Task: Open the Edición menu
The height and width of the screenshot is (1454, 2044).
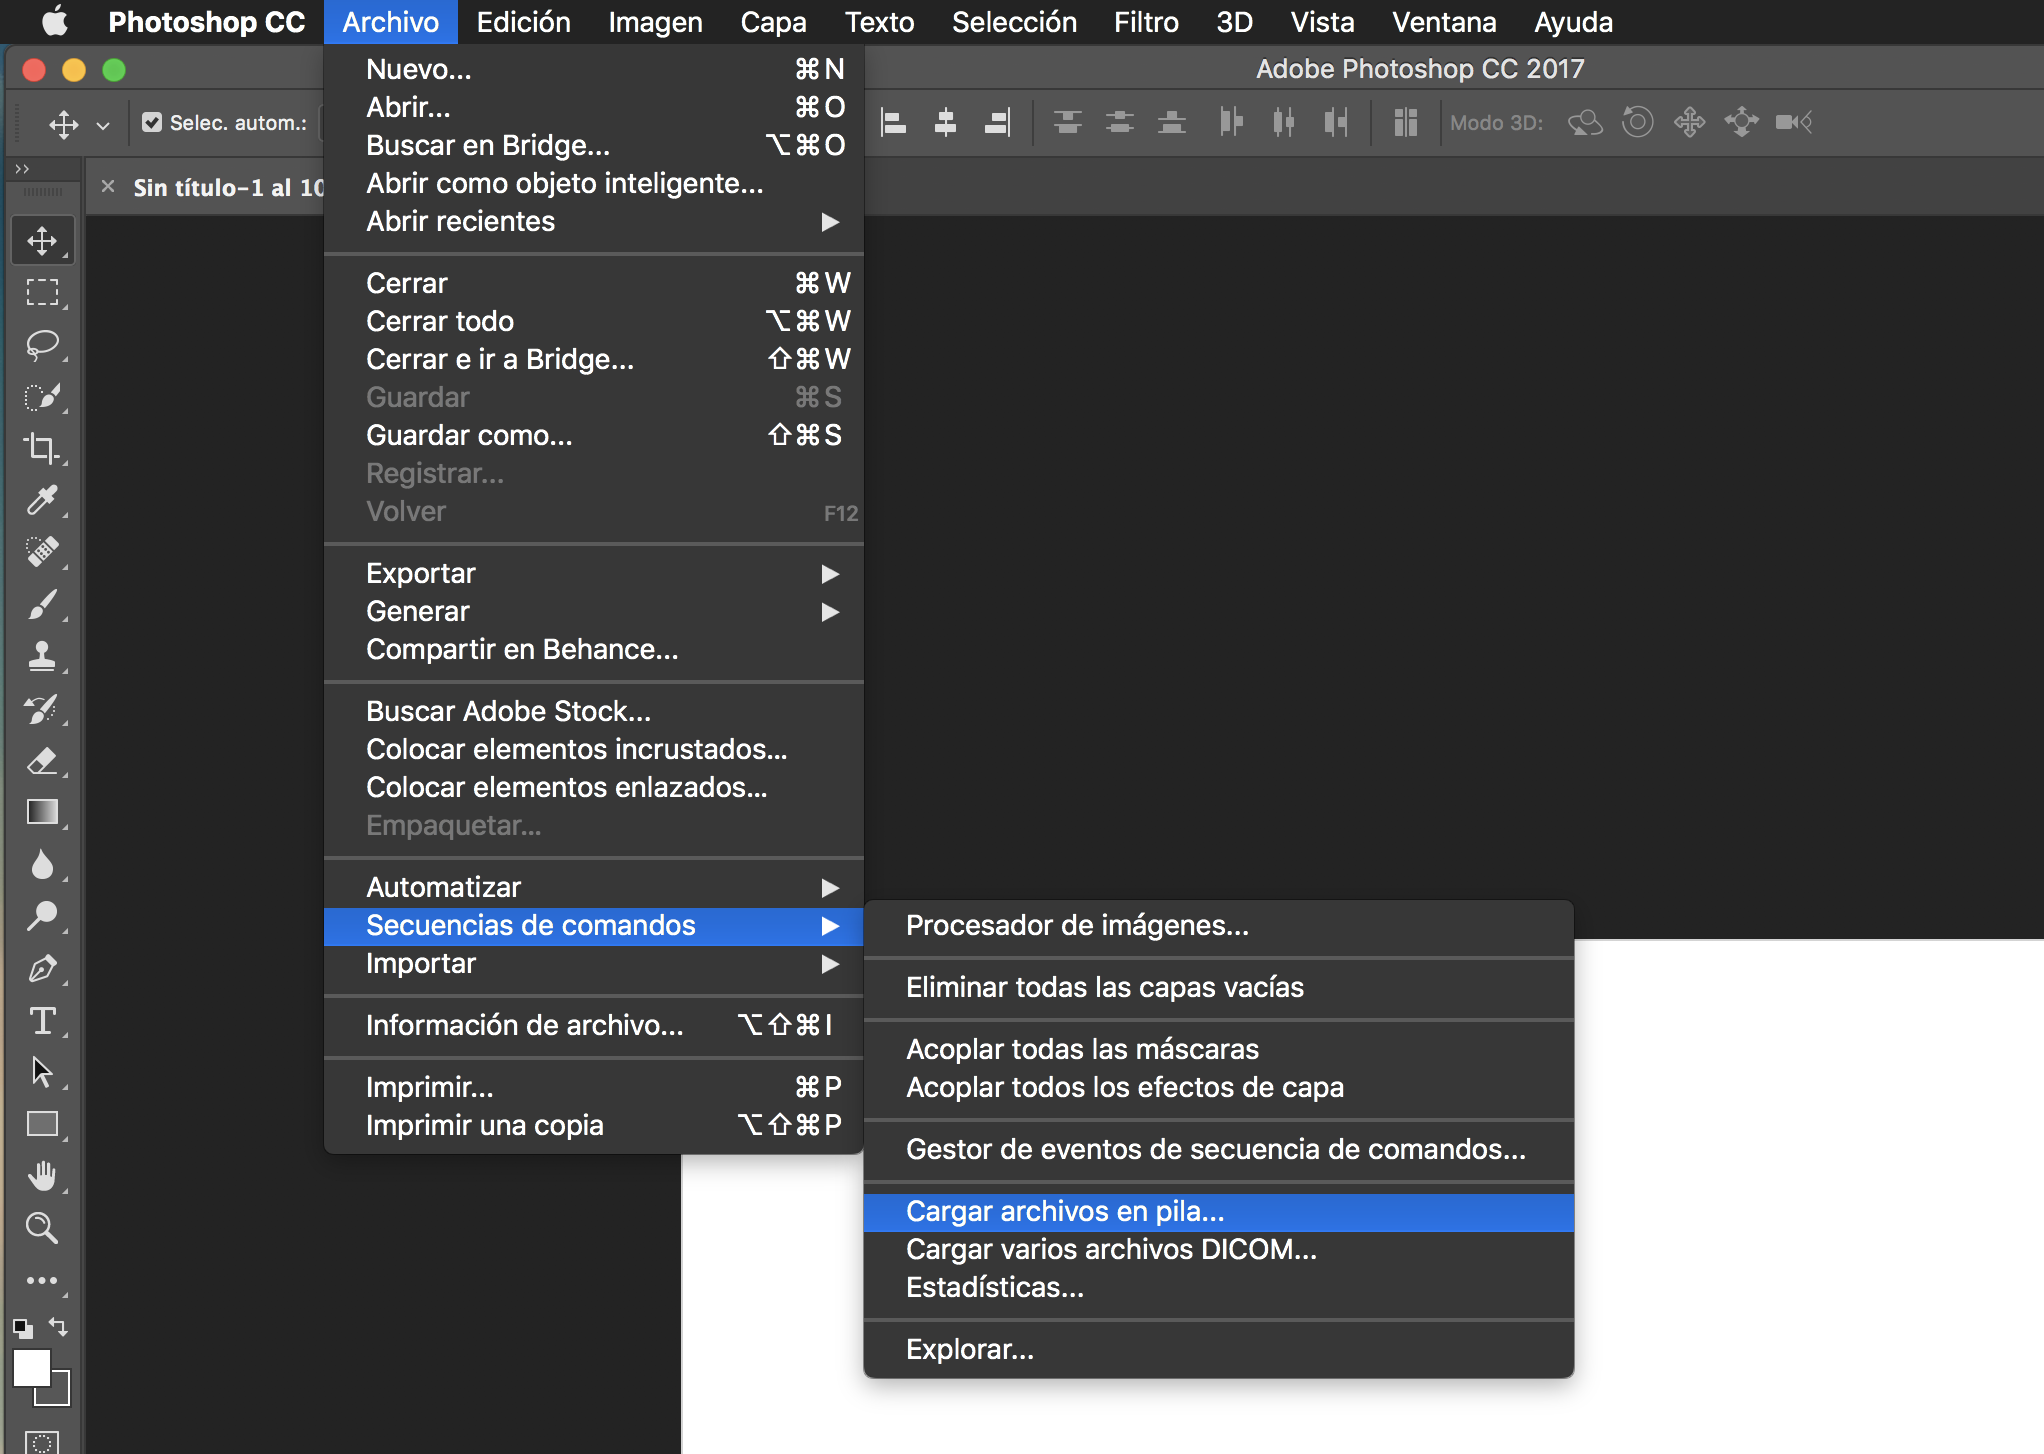Action: 523,22
